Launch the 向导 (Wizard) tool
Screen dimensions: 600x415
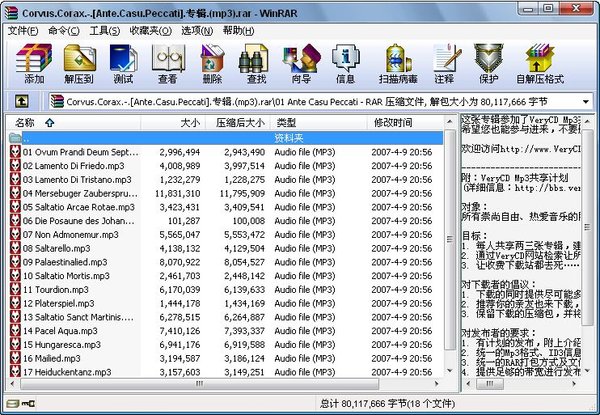click(302, 63)
